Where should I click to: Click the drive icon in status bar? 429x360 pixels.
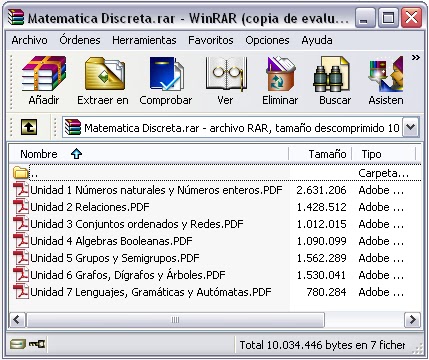click(x=17, y=344)
